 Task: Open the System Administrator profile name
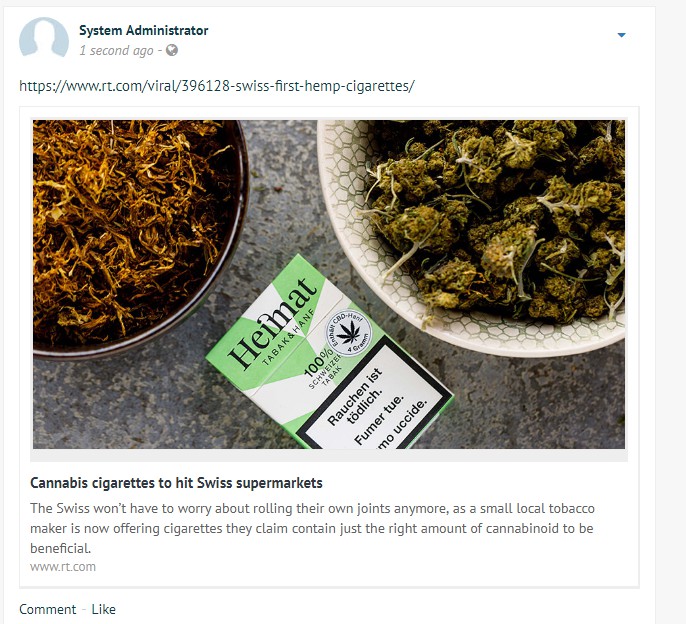coord(144,30)
